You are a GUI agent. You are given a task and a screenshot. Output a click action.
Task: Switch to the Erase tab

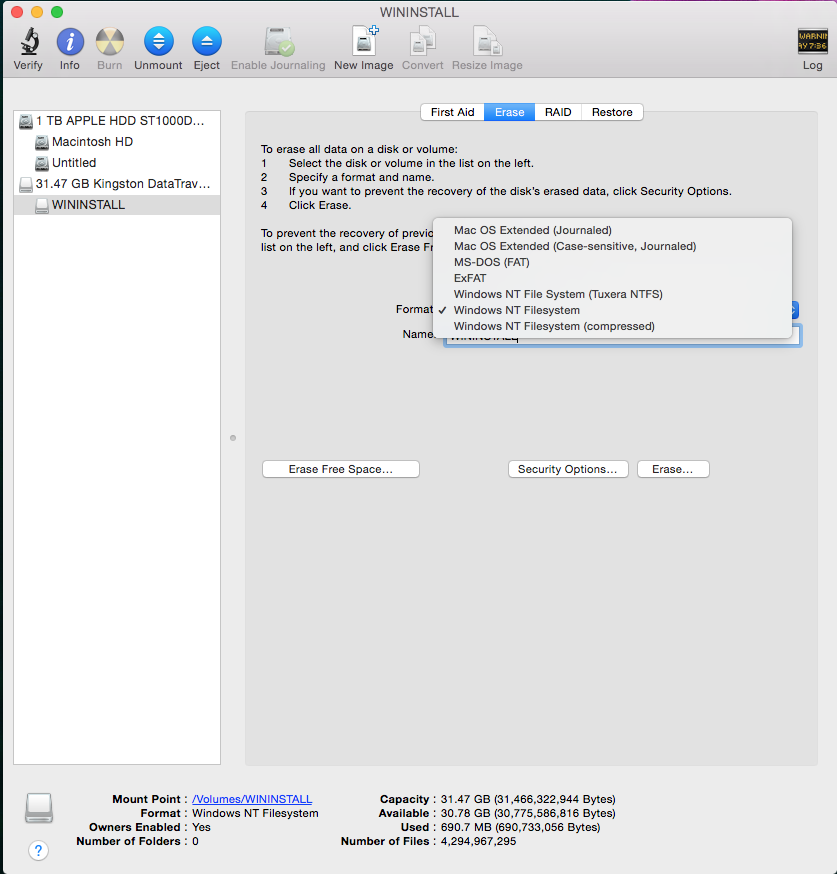coord(509,112)
